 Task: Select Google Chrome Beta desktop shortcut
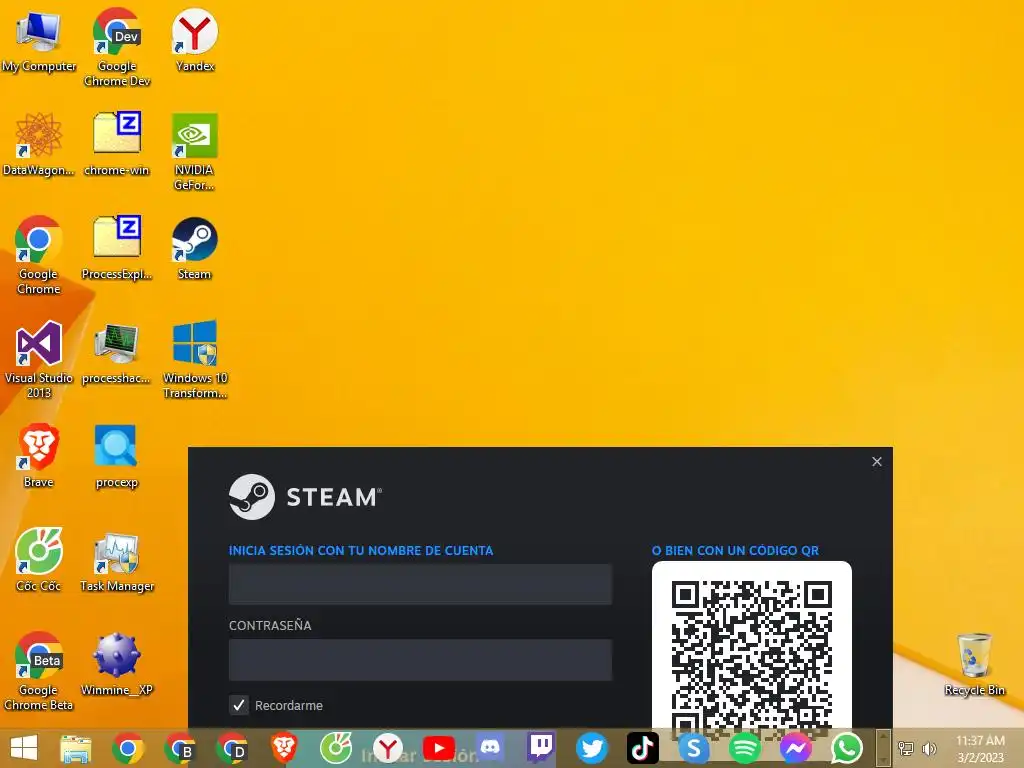39,671
